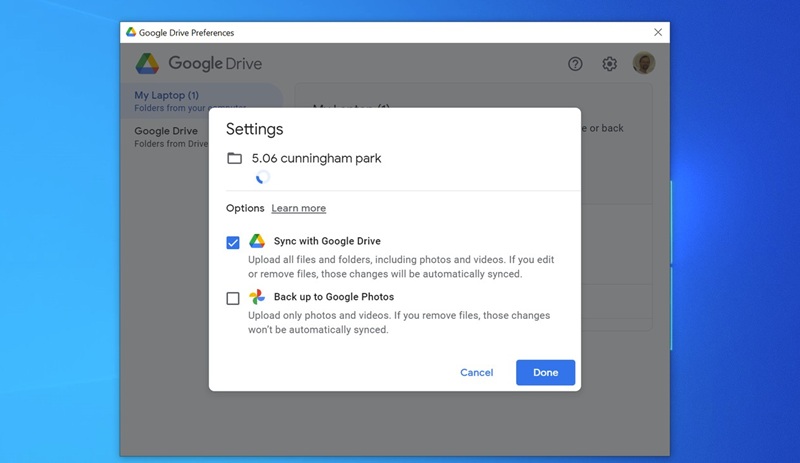Open the settings gear icon
Screen dimensions: 800x463
tap(609, 64)
